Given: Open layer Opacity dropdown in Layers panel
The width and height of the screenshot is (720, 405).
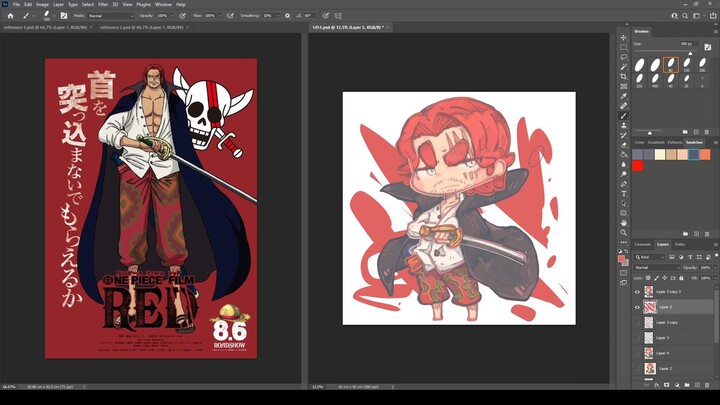Looking at the screenshot, I should pos(714,268).
